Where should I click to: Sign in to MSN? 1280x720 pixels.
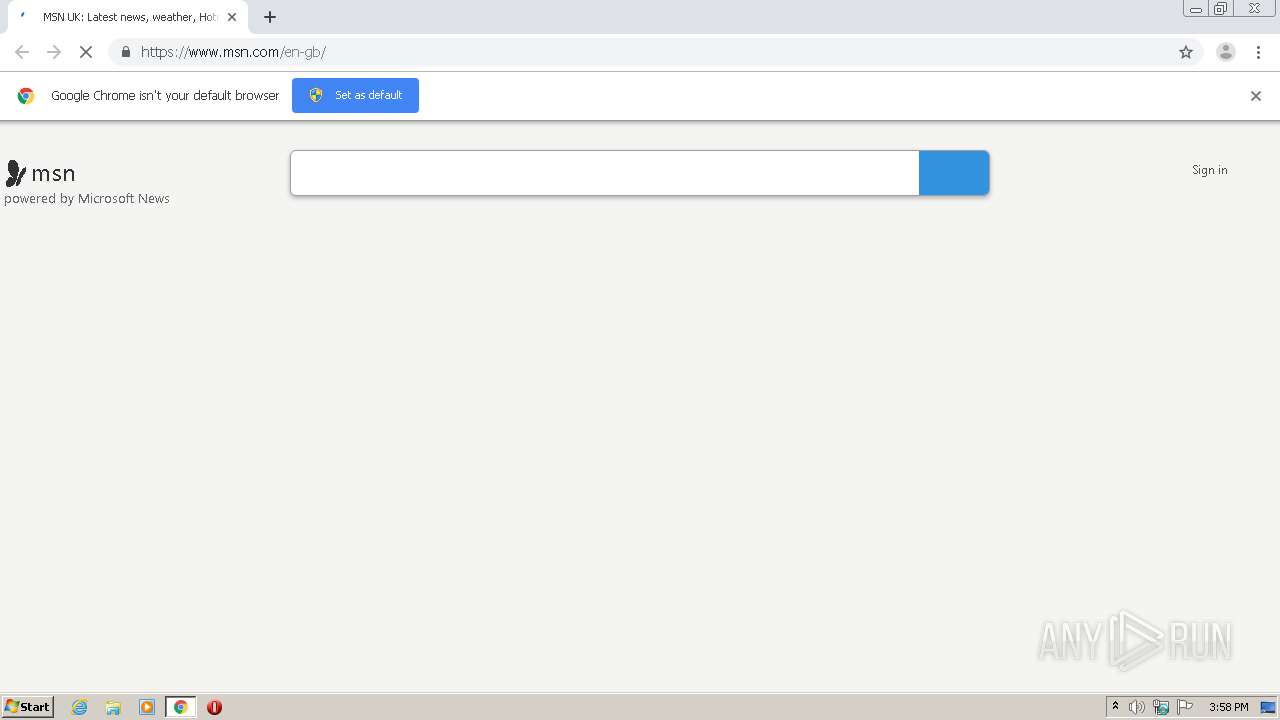[x=1209, y=170]
